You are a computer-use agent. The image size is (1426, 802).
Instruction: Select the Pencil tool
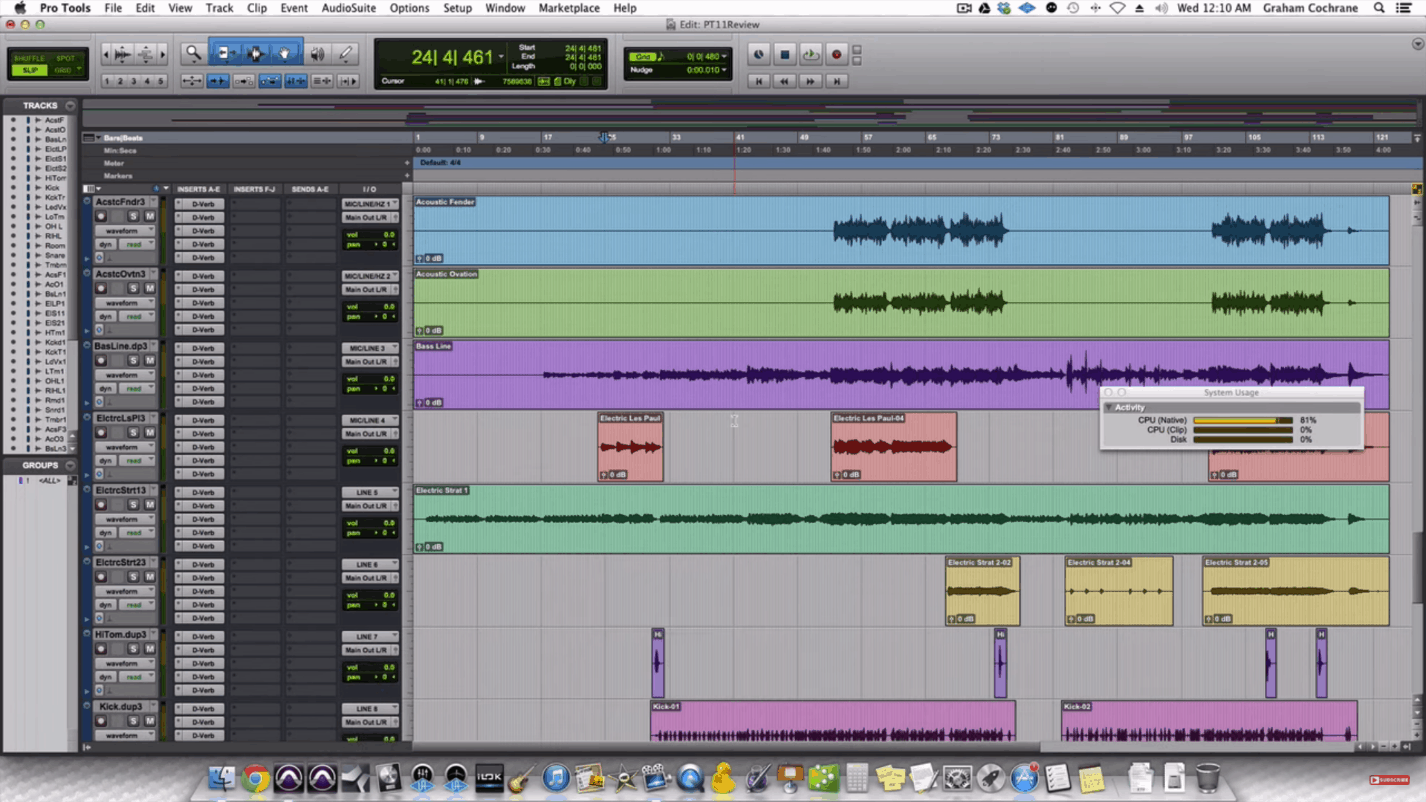[x=343, y=55]
